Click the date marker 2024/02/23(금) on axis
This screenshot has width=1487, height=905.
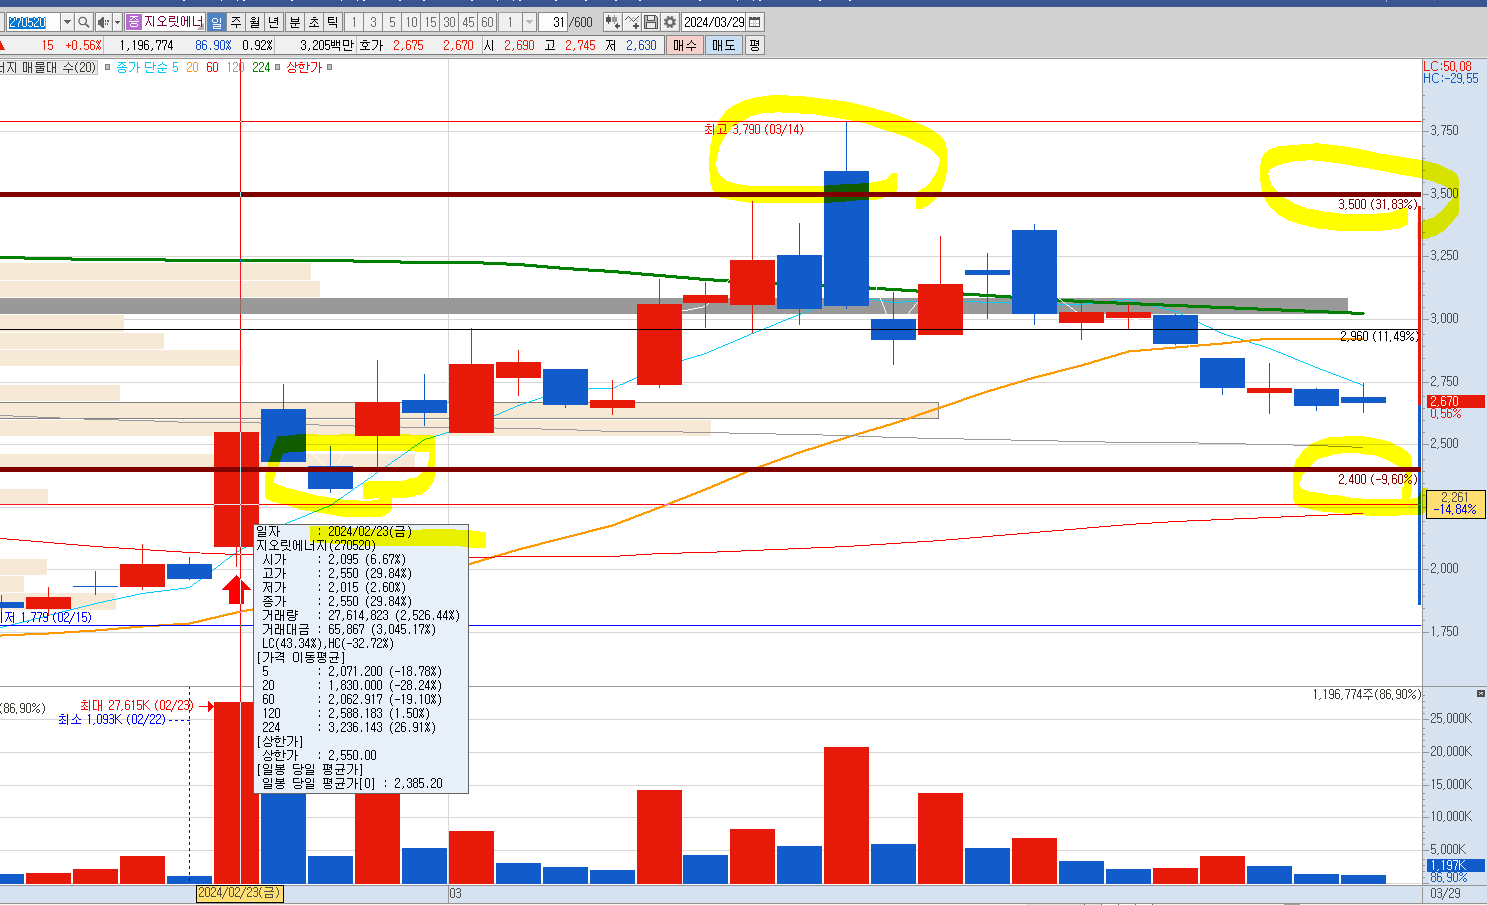click(240, 892)
